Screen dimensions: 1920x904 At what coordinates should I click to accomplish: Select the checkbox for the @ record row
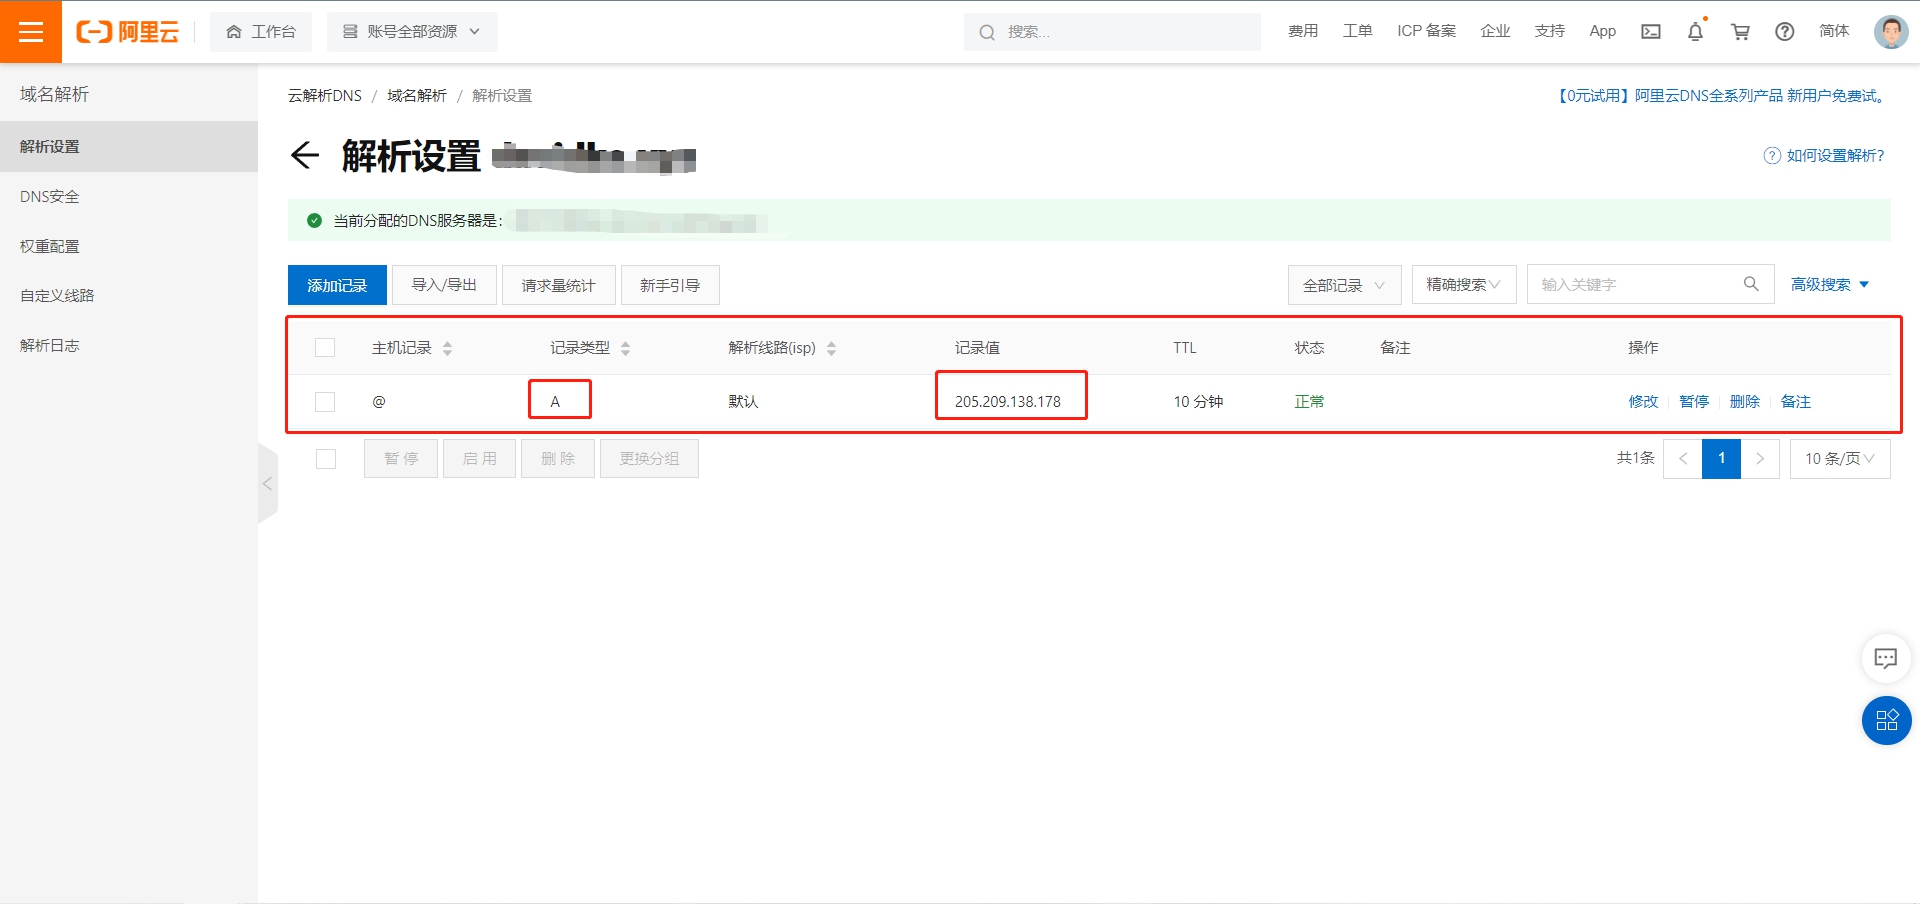point(325,401)
